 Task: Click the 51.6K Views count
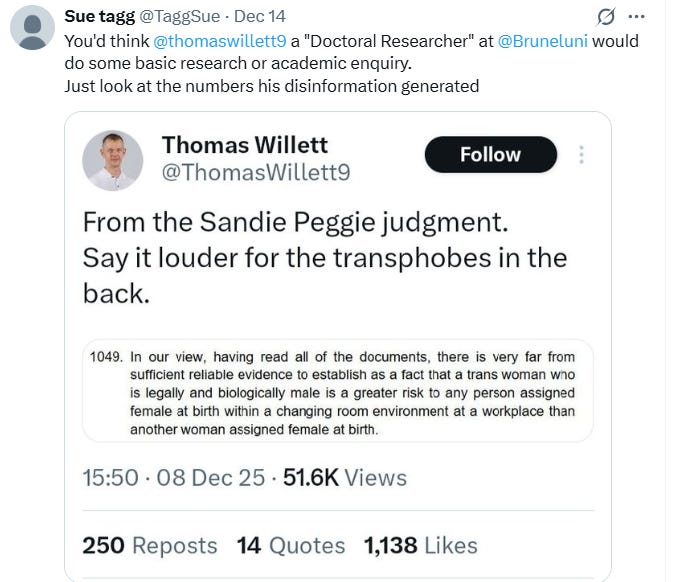345,478
